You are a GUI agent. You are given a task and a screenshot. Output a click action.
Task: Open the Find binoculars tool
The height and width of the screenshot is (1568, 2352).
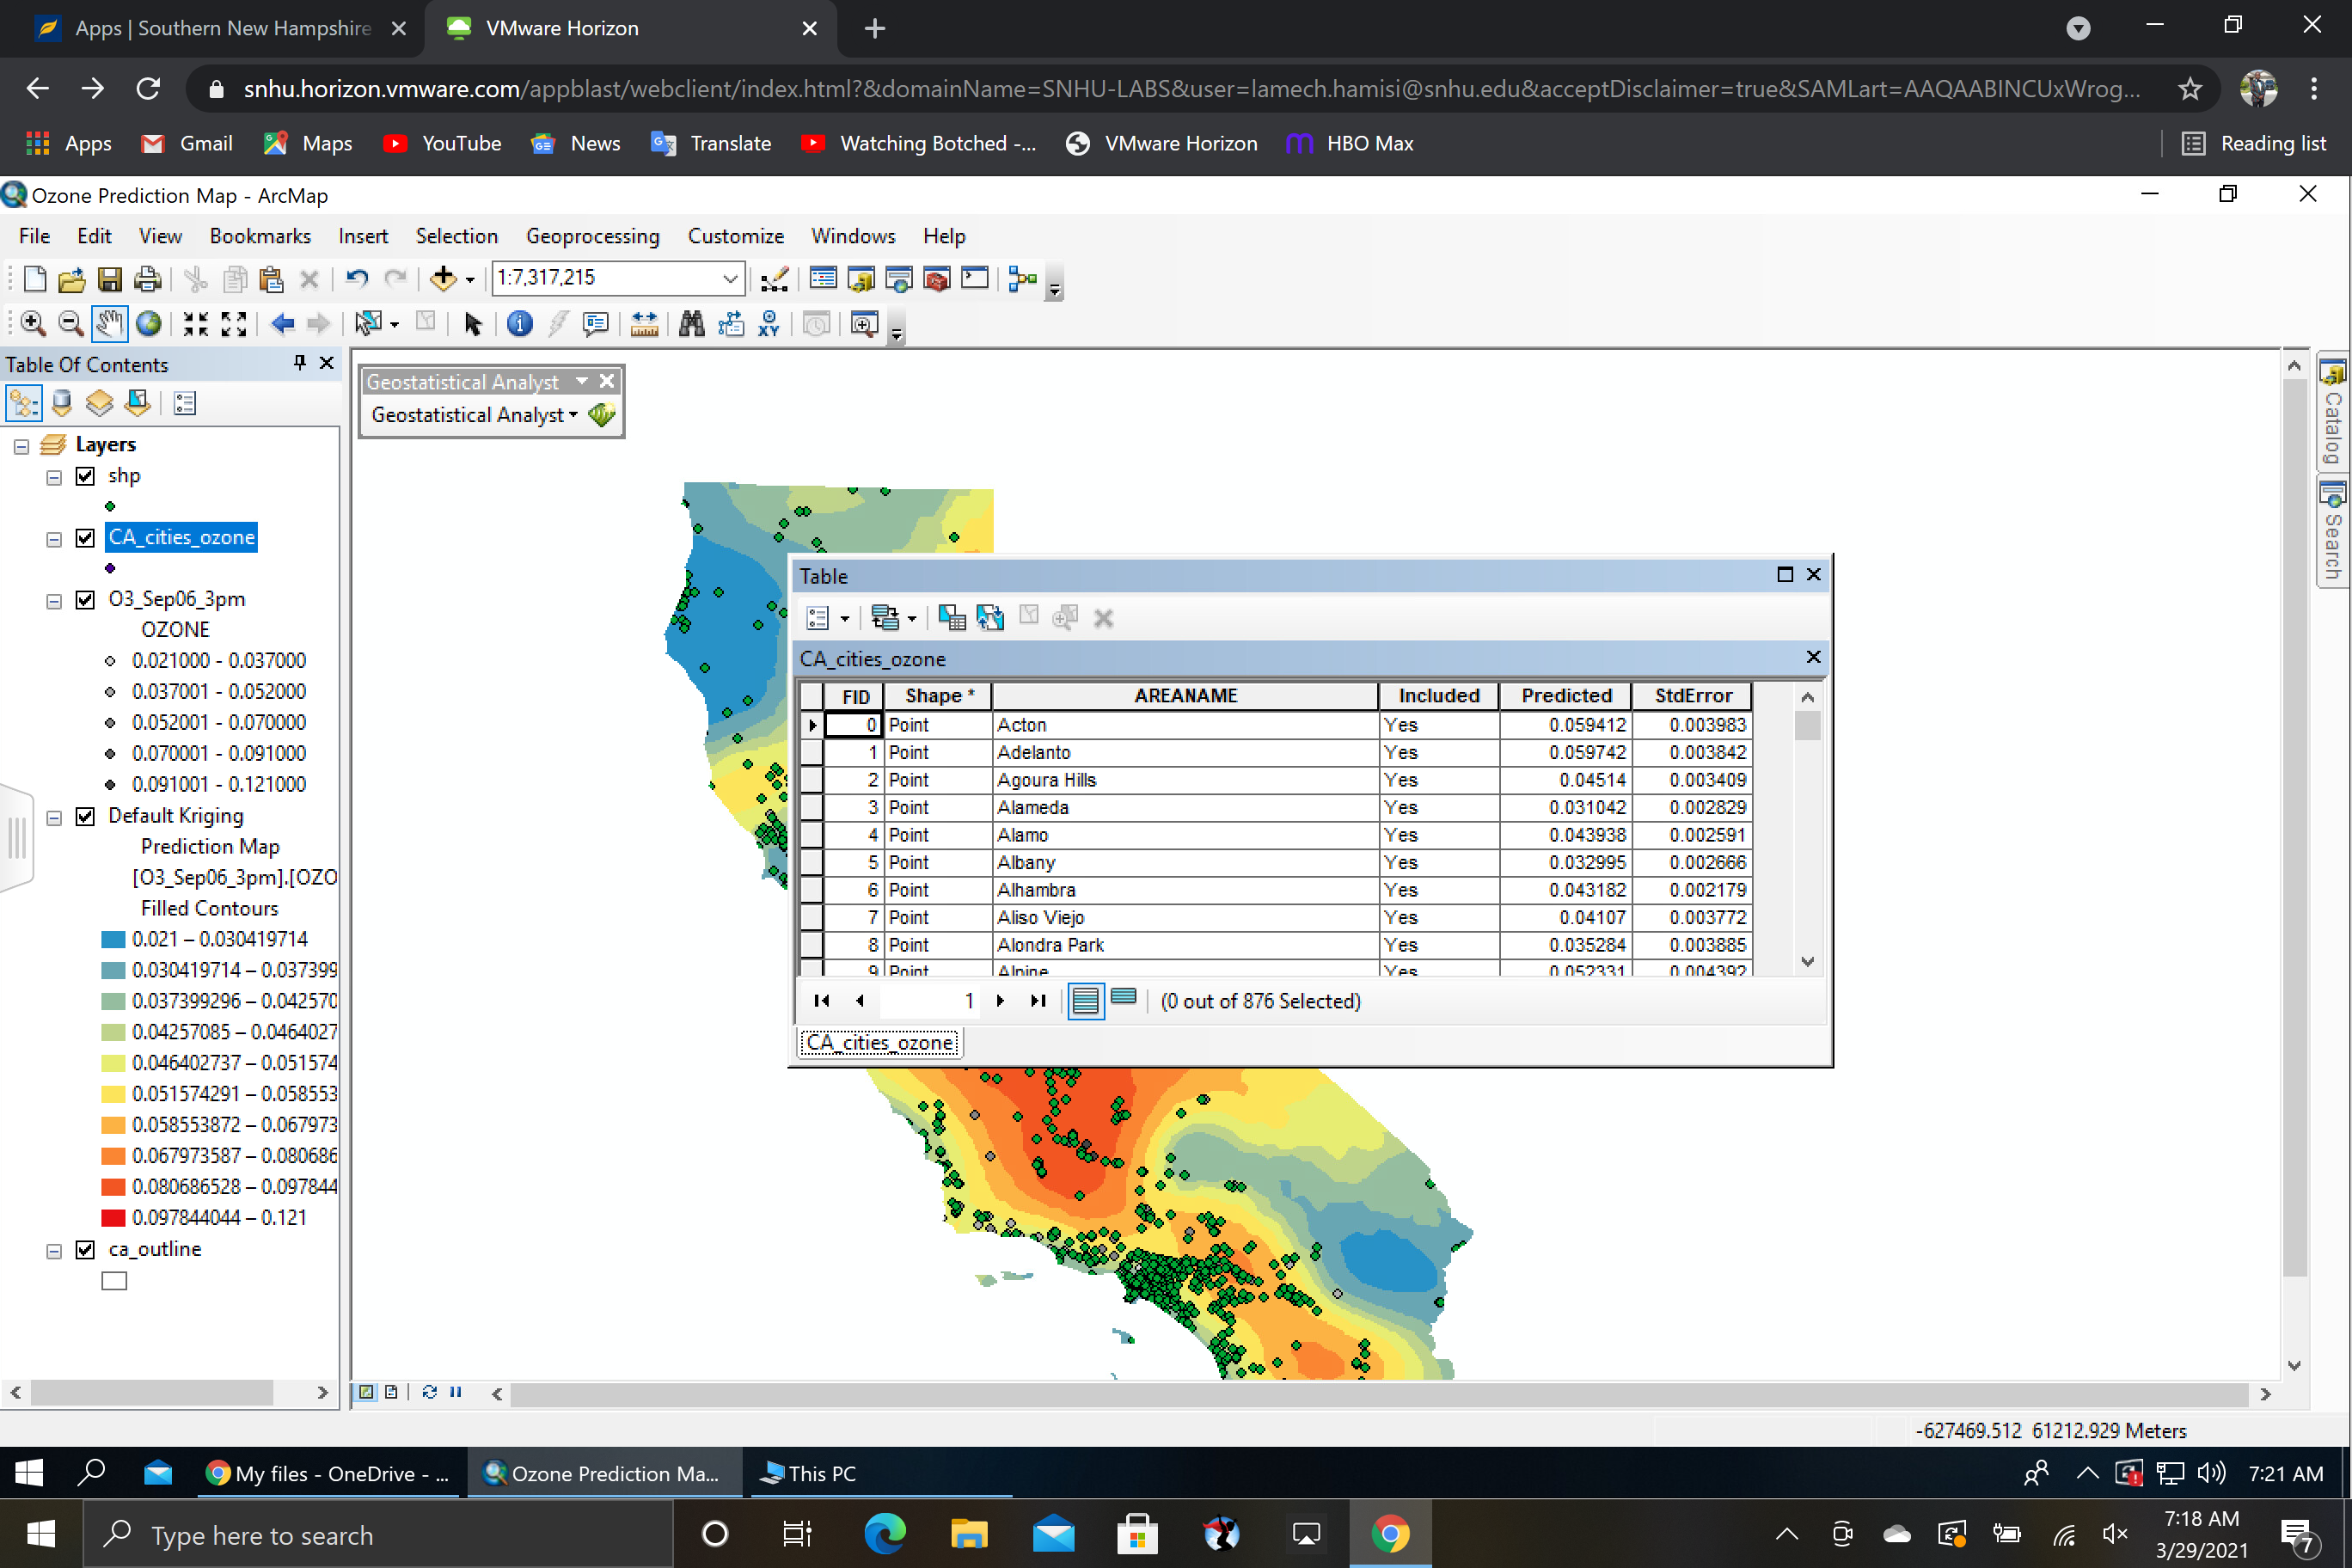click(691, 324)
